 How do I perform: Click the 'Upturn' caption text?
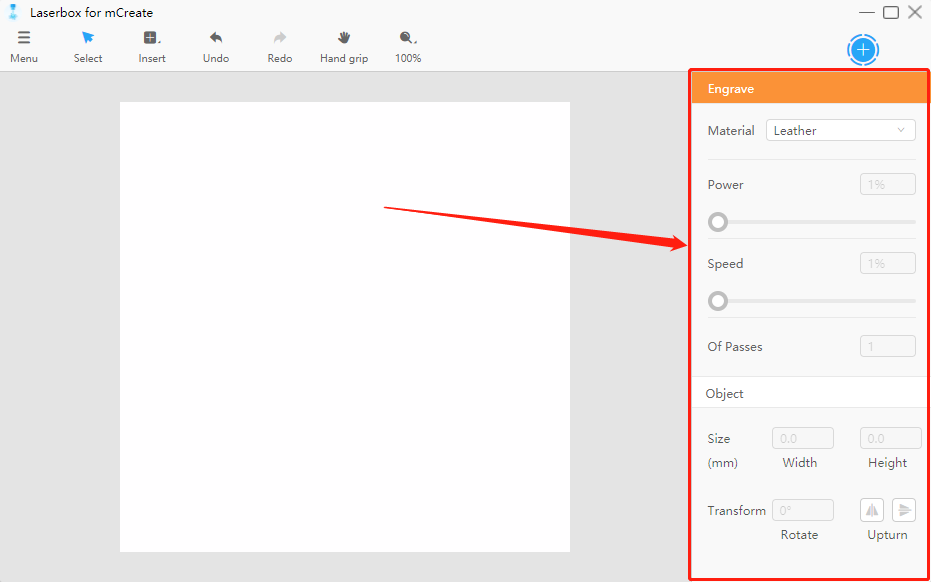click(887, 535)
